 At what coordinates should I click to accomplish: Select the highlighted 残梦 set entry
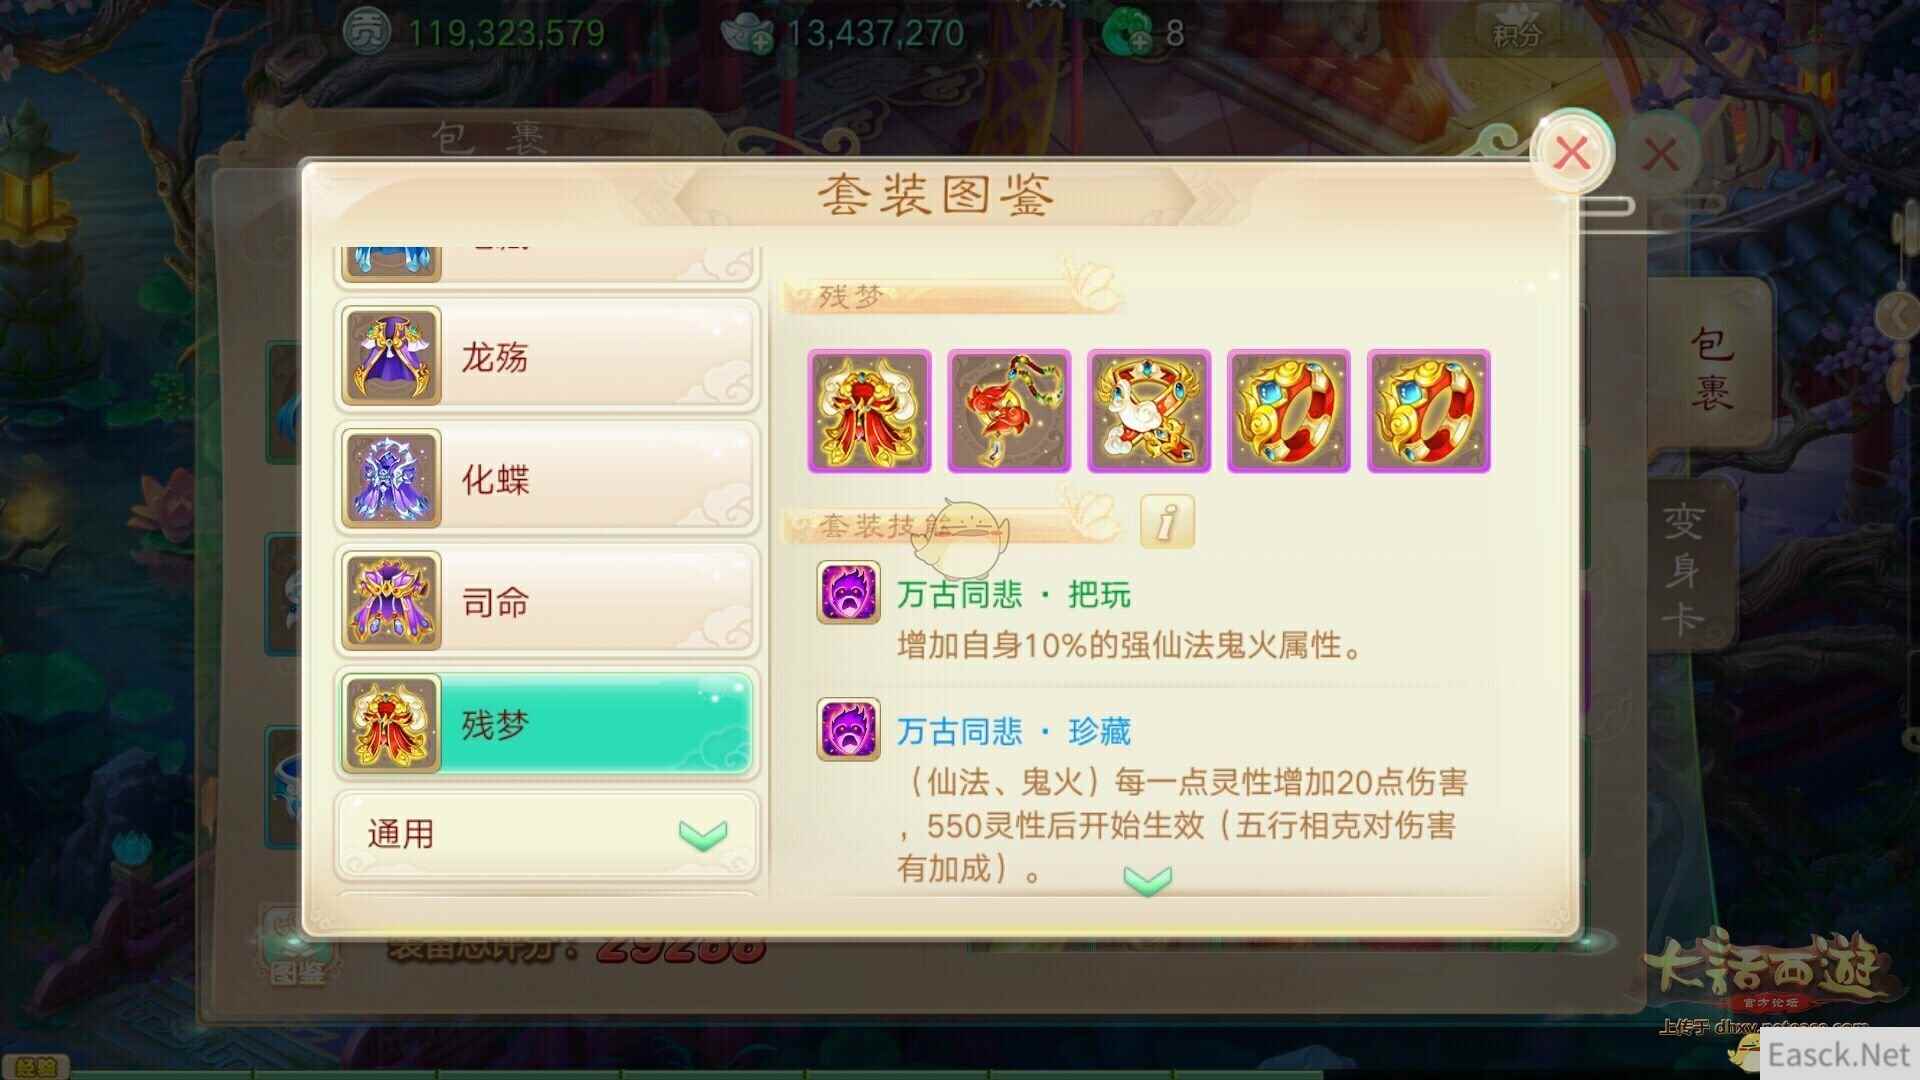tap(546, 724)
